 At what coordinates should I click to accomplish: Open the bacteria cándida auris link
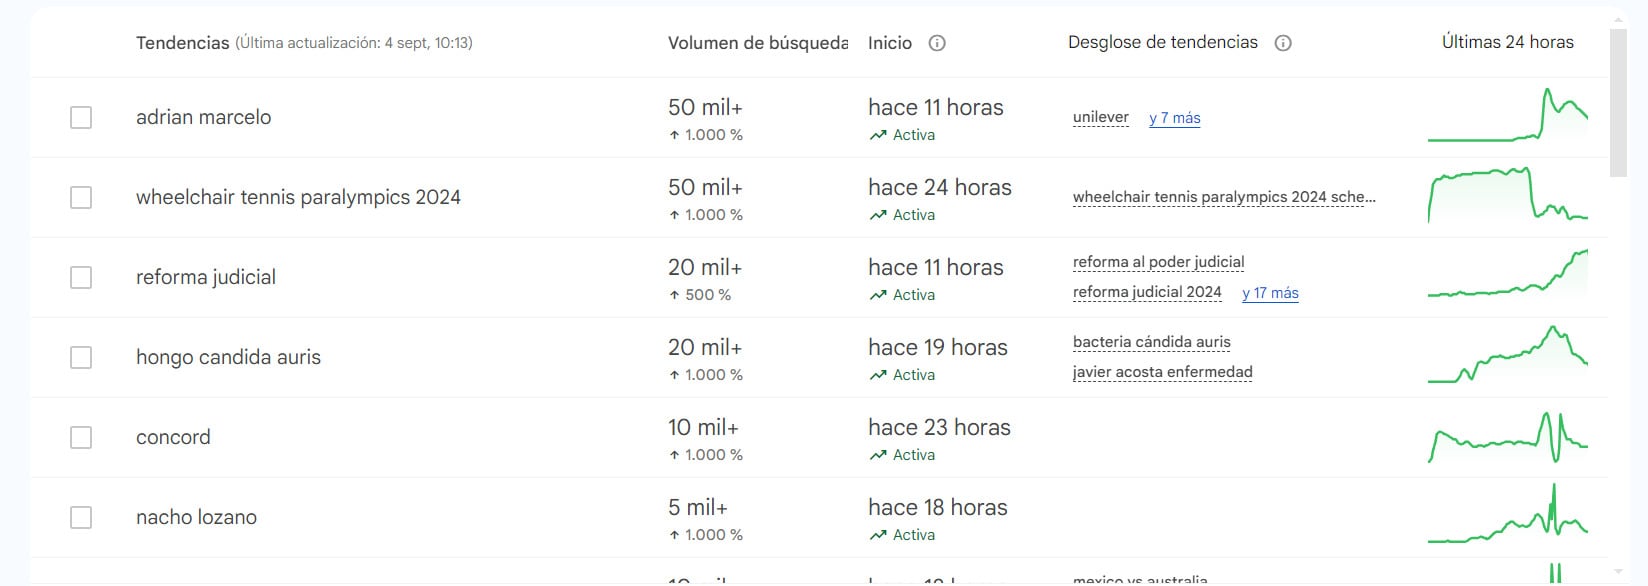pyautogui.click(x=1151, y=342)
